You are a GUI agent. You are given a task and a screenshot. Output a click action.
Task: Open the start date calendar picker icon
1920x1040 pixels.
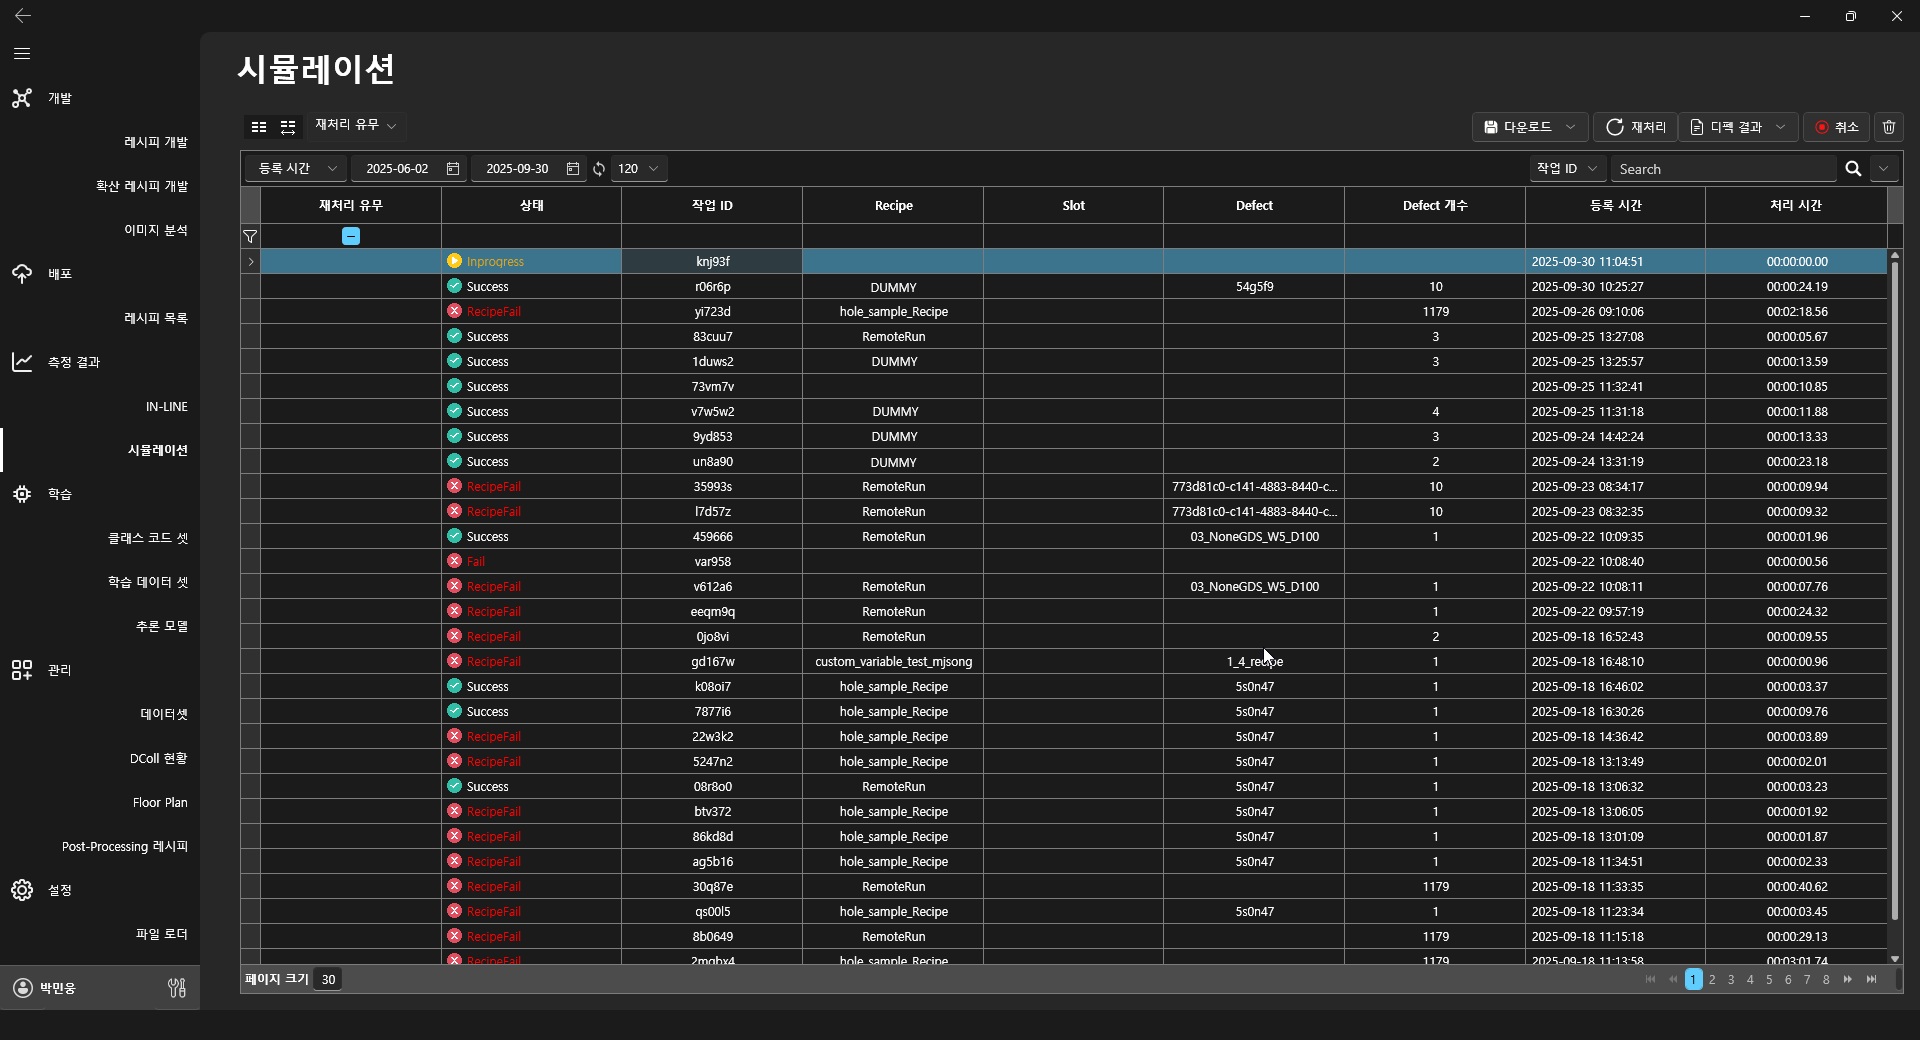click(453, 169)
